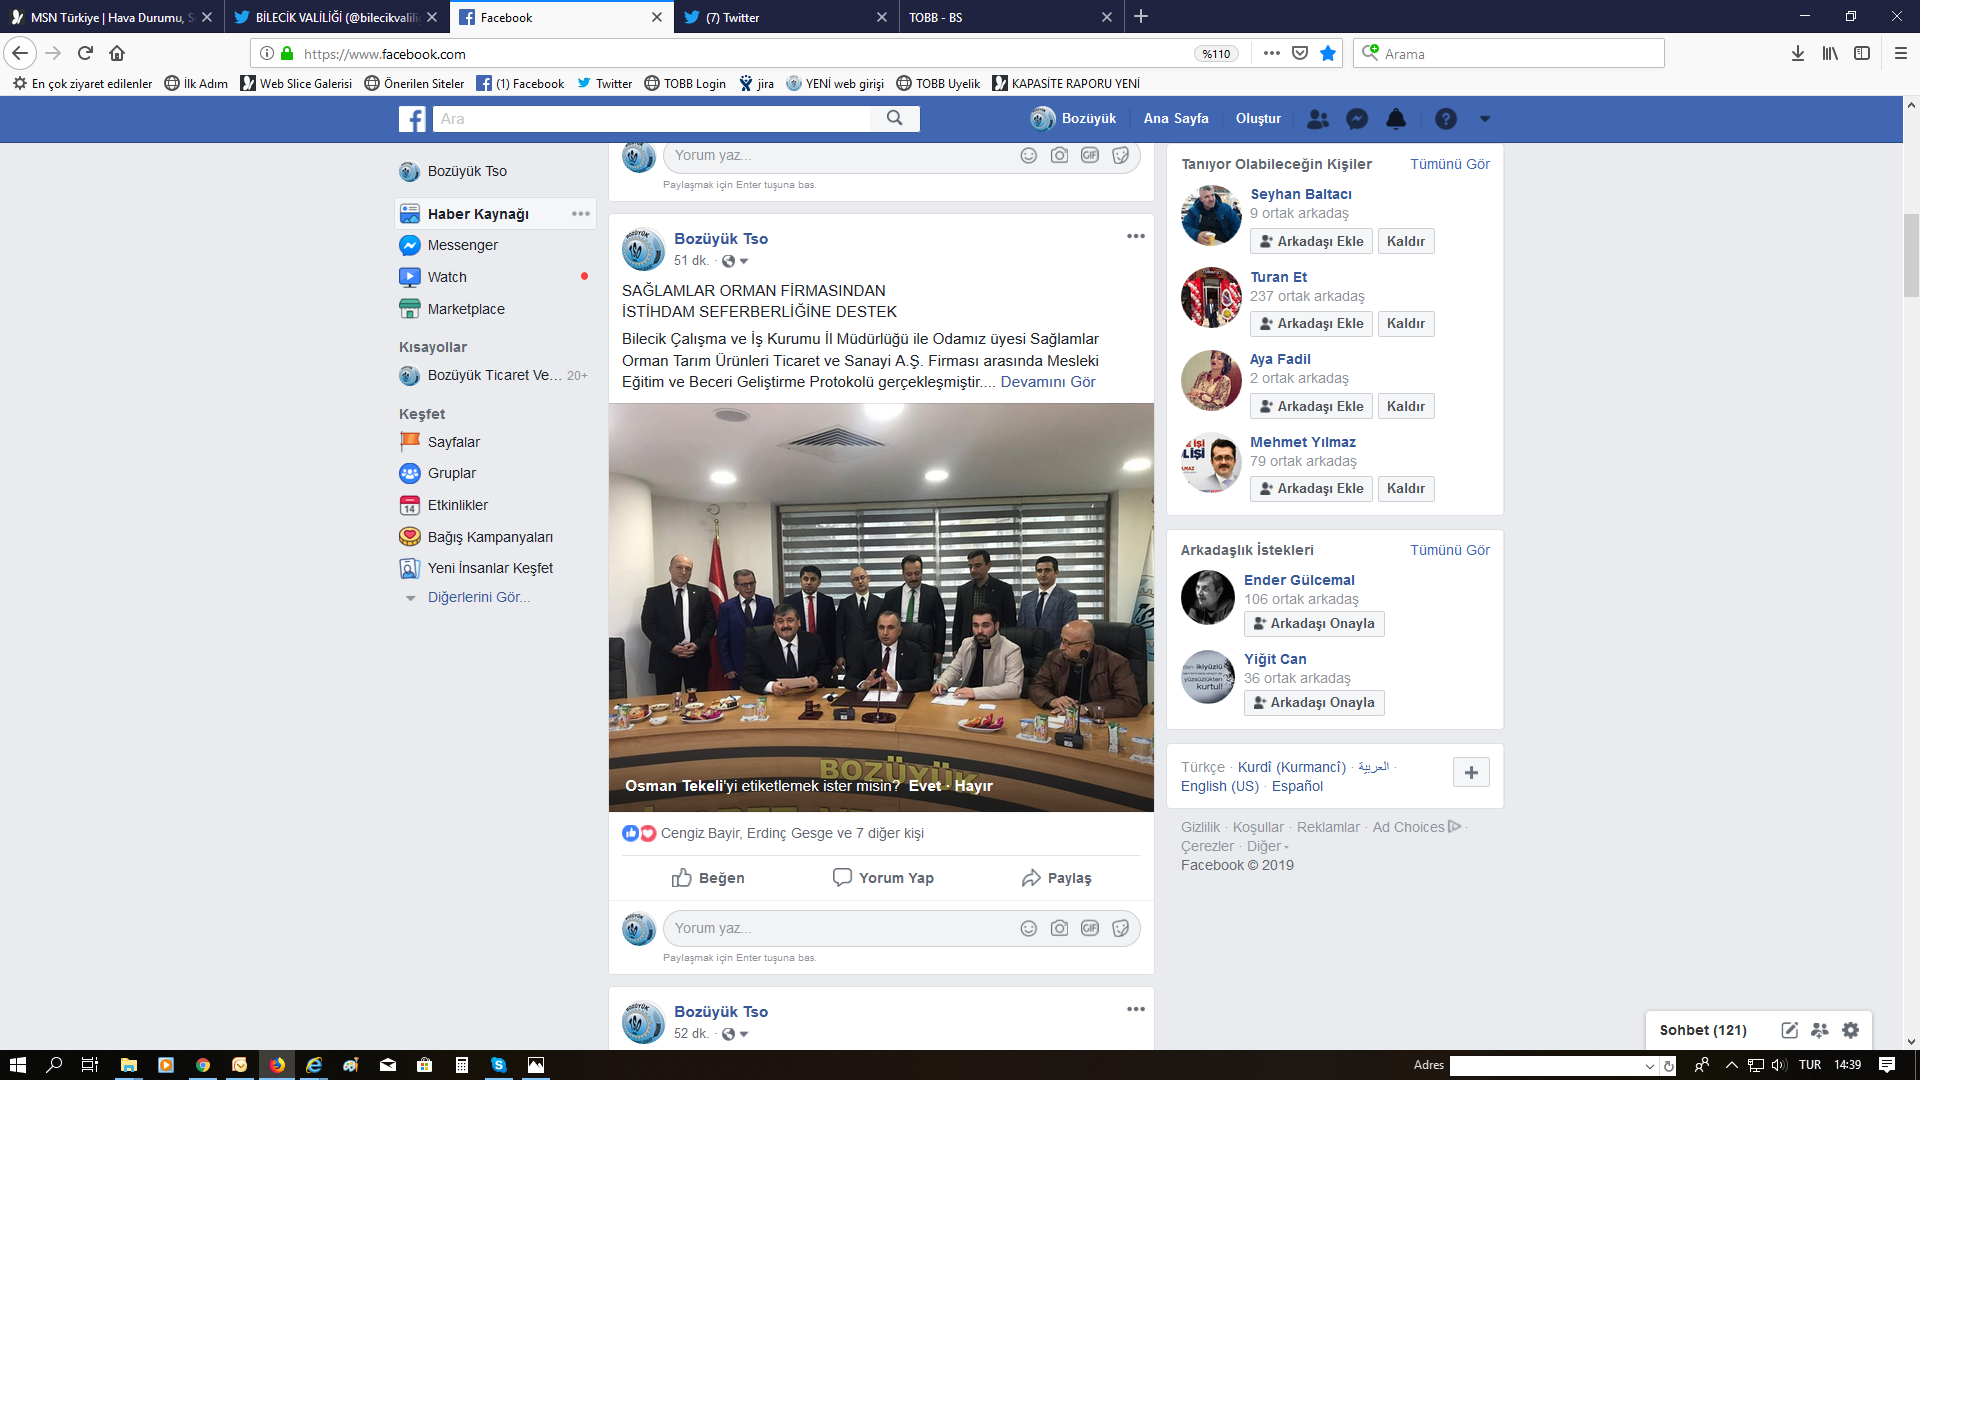
Task: Open Yeni İnsanlar Keşfet in sidebar
Action: [490, 568]
